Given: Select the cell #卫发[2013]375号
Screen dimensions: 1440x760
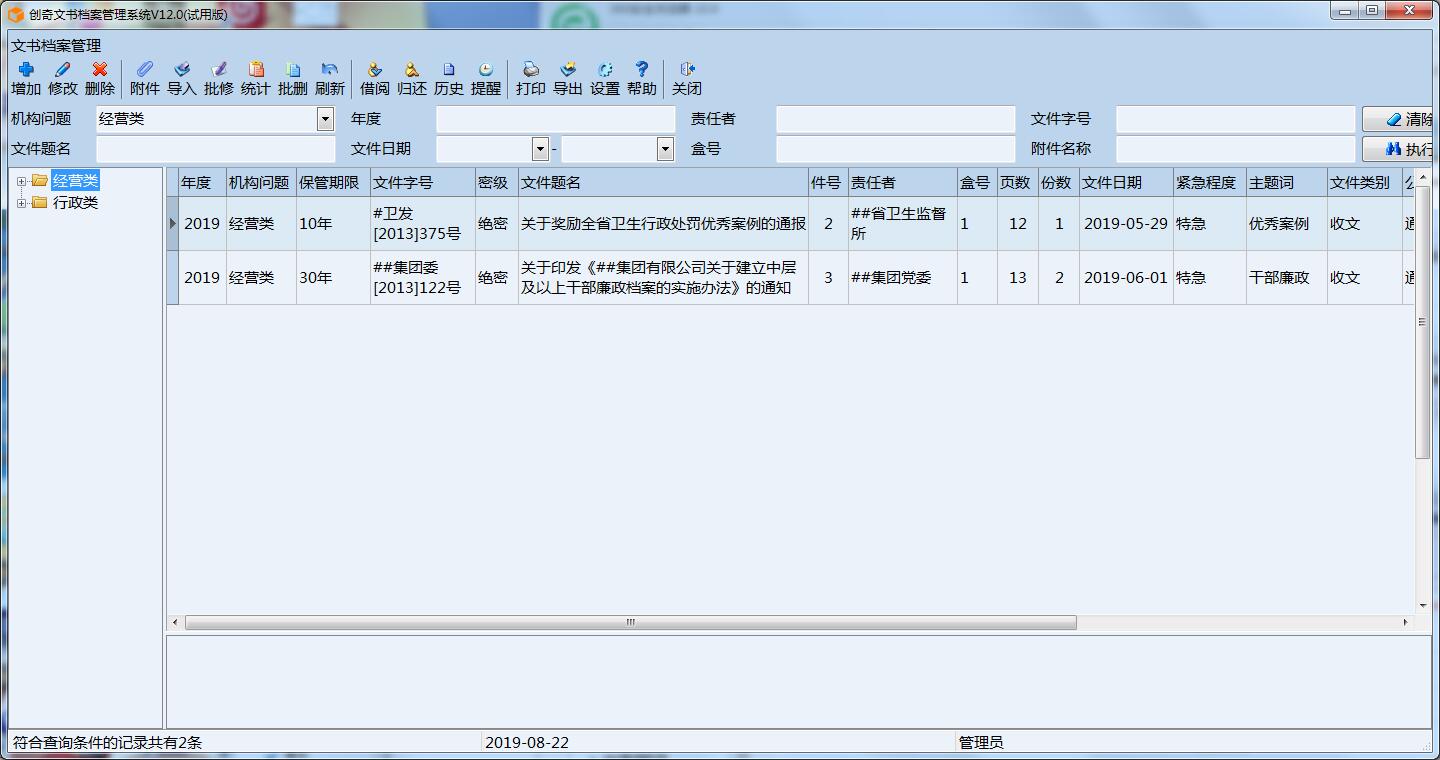Looking at the screenshot, I should point(422,224).
